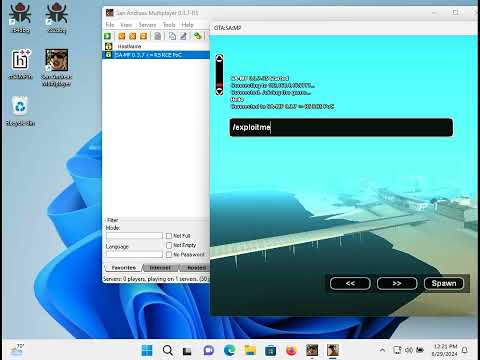Click the red chat scrollbar thumb
Viewport: 480px width, 360px height.
[x=219, y=85]
